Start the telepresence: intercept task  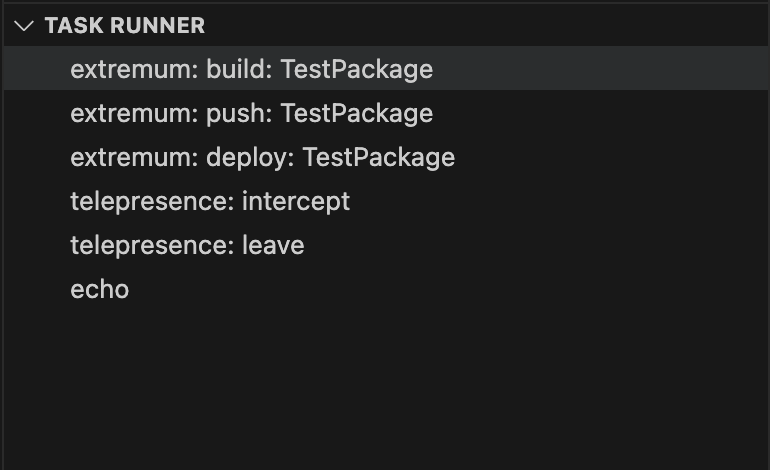pos(210,202)
